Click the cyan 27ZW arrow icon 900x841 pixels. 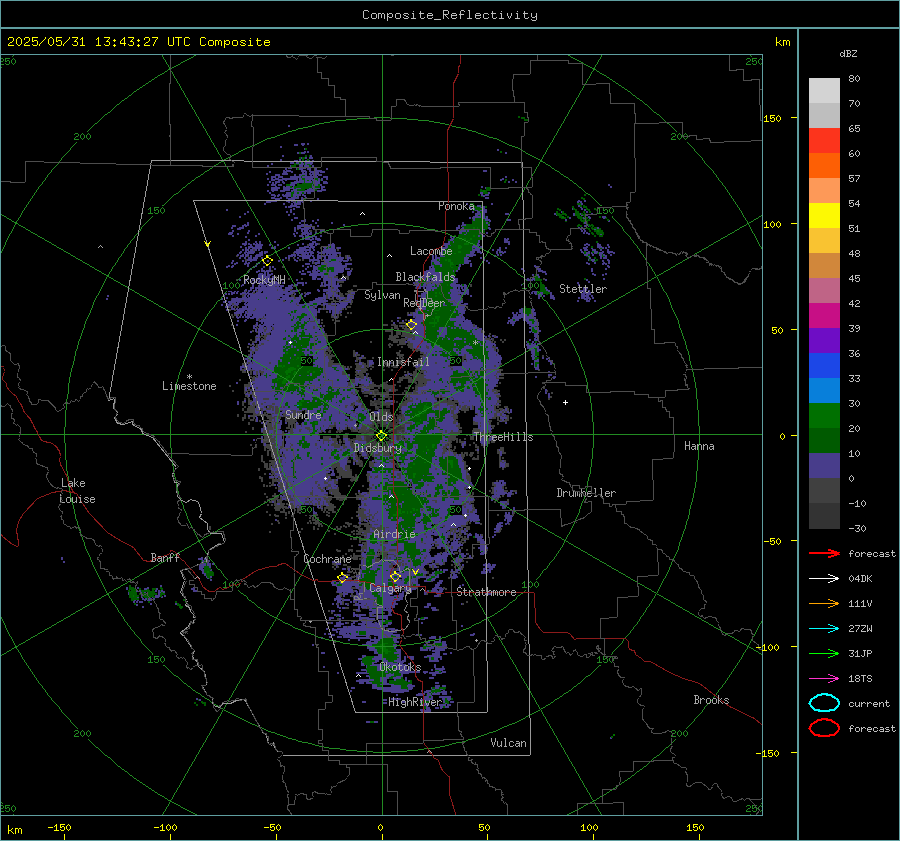(824, 629)
